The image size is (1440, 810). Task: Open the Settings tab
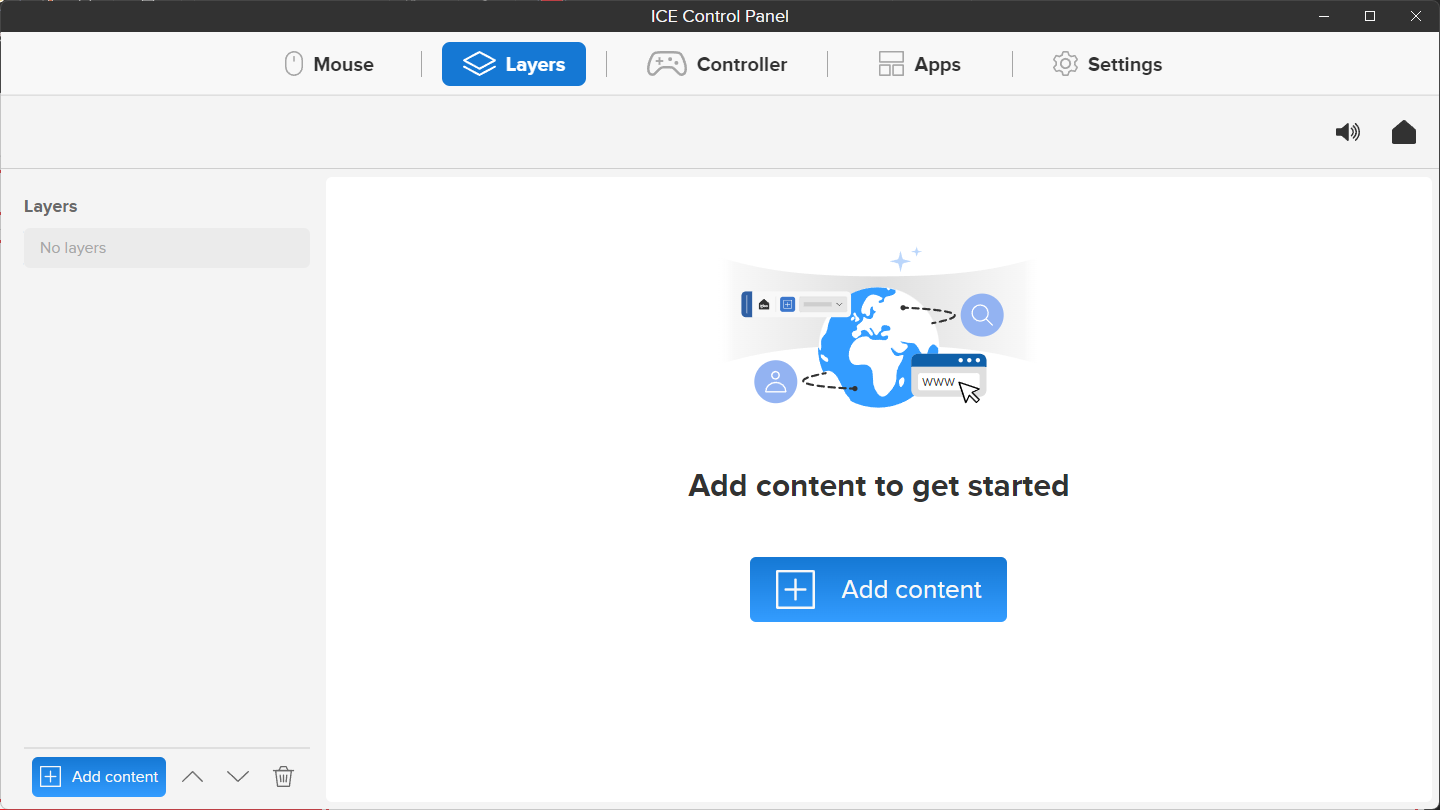click(x=1107, y=64)
